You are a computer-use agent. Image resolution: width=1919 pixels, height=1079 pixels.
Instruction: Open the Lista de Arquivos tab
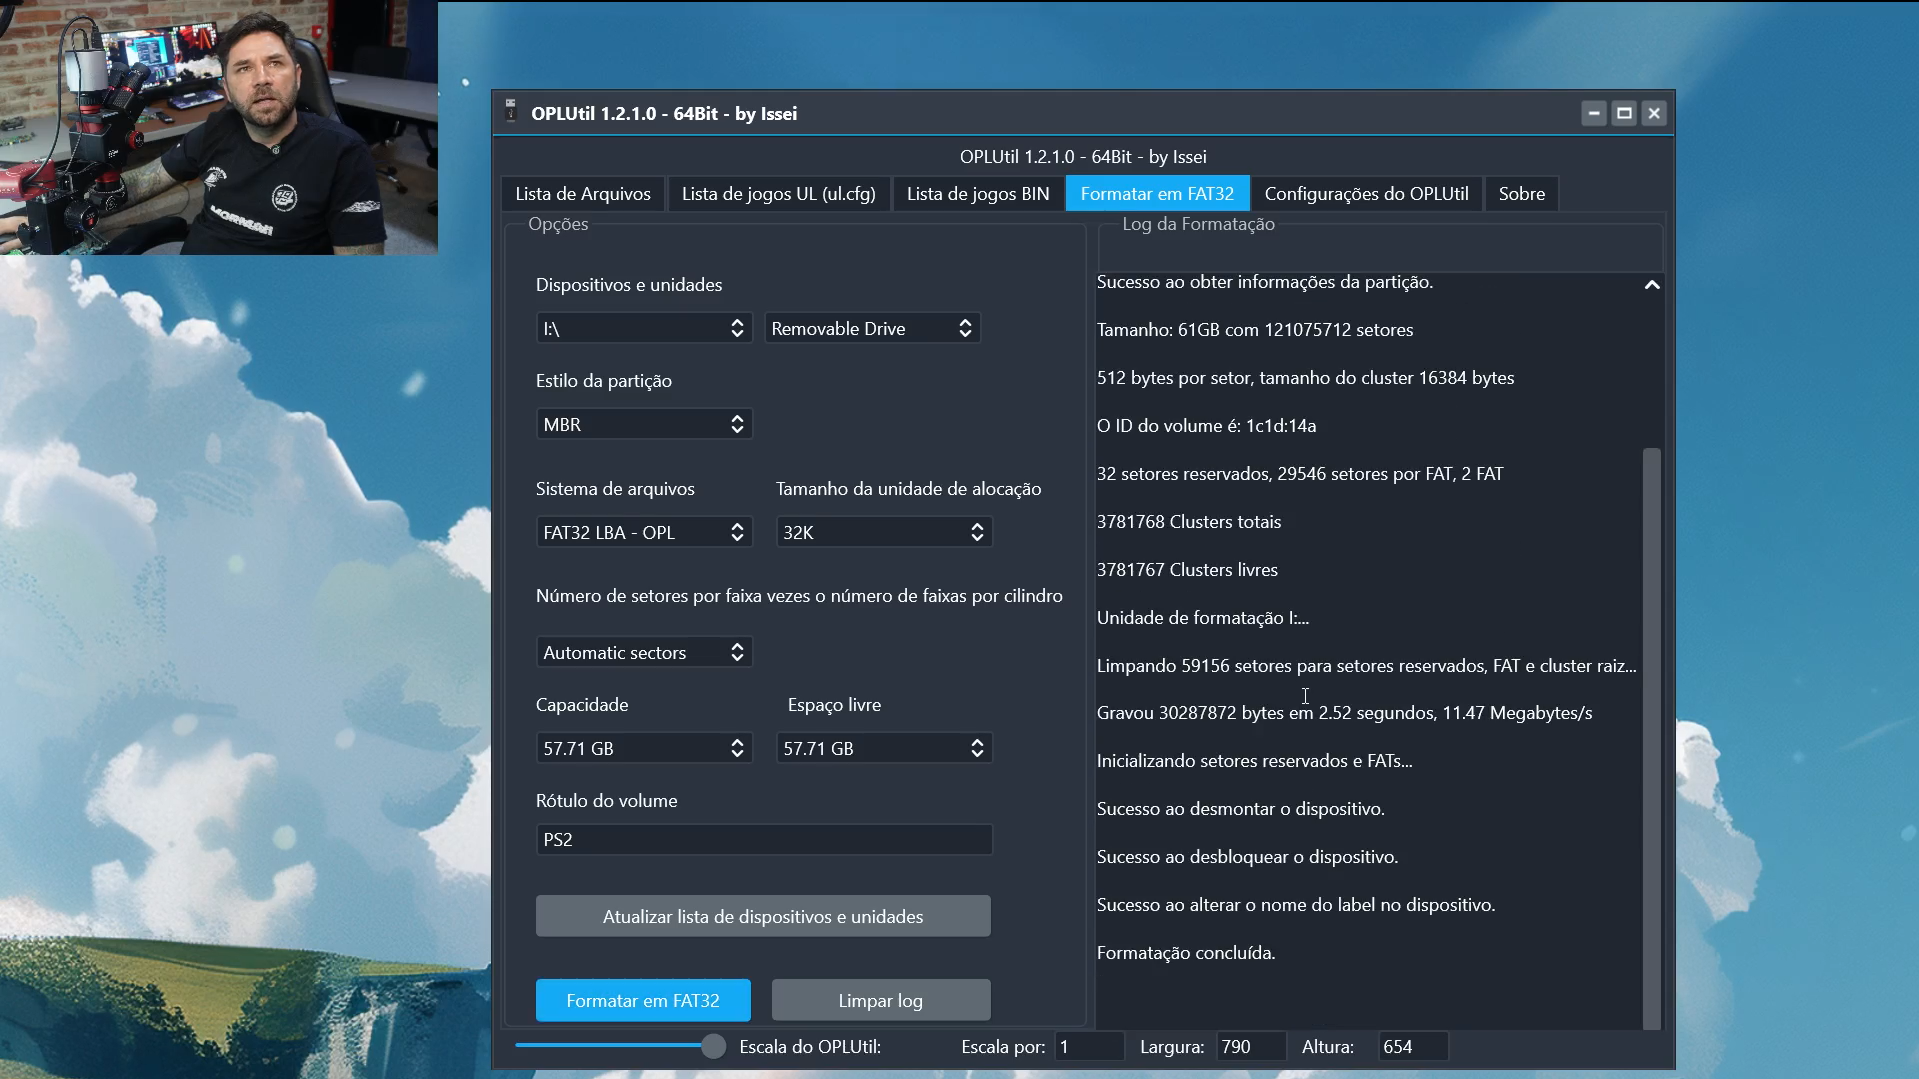click(583, 193)
